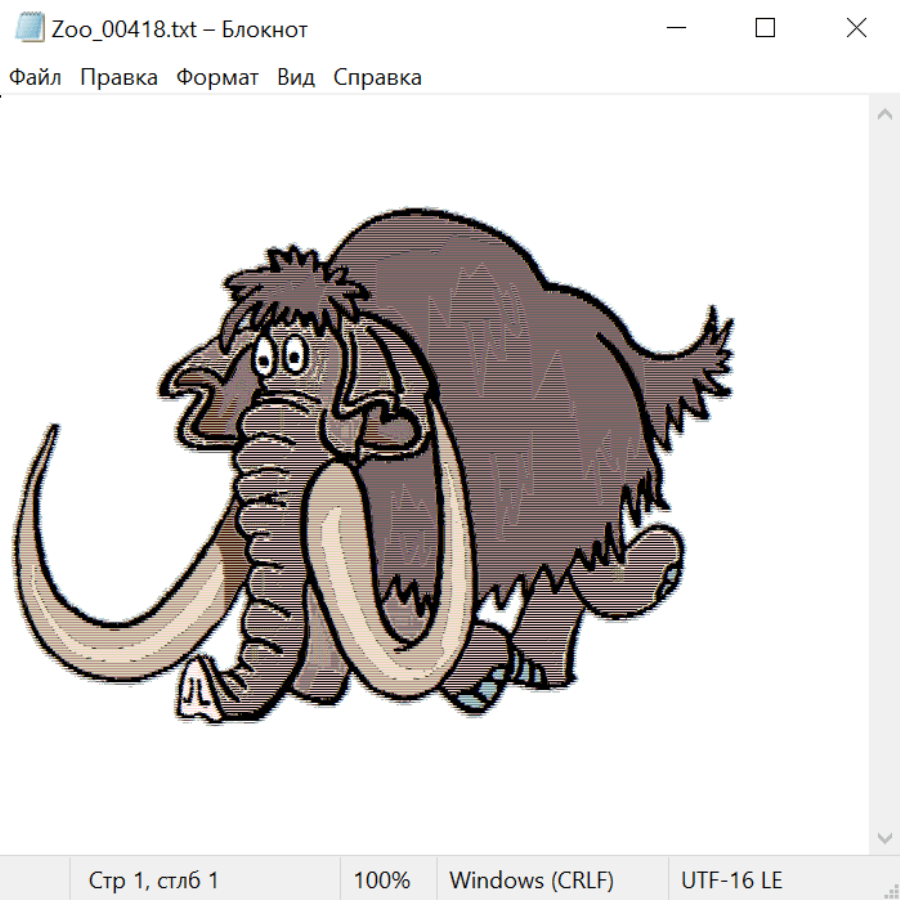Click the resize grip in the bottom-right corner

pos(890,890)
